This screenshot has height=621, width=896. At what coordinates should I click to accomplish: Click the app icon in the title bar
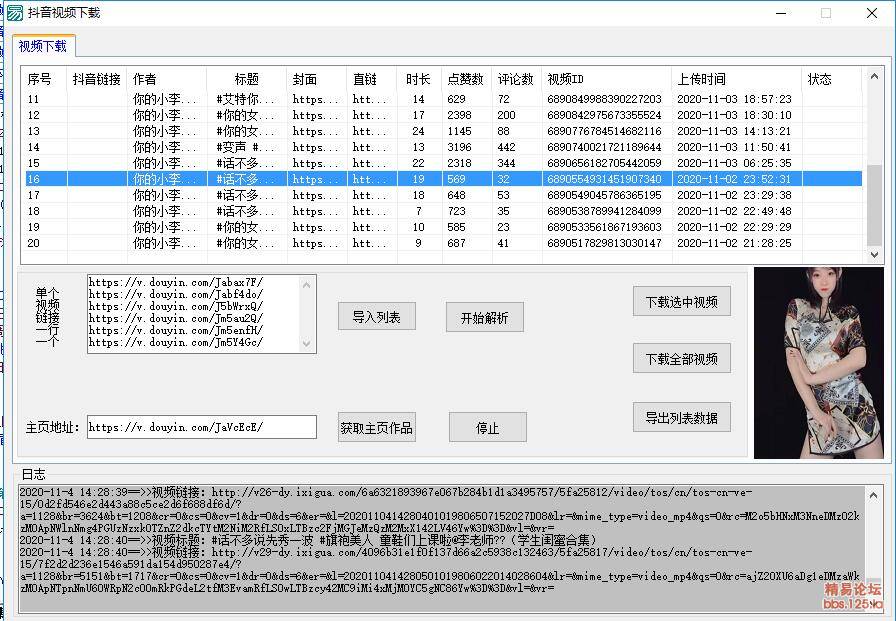(15, 13)
